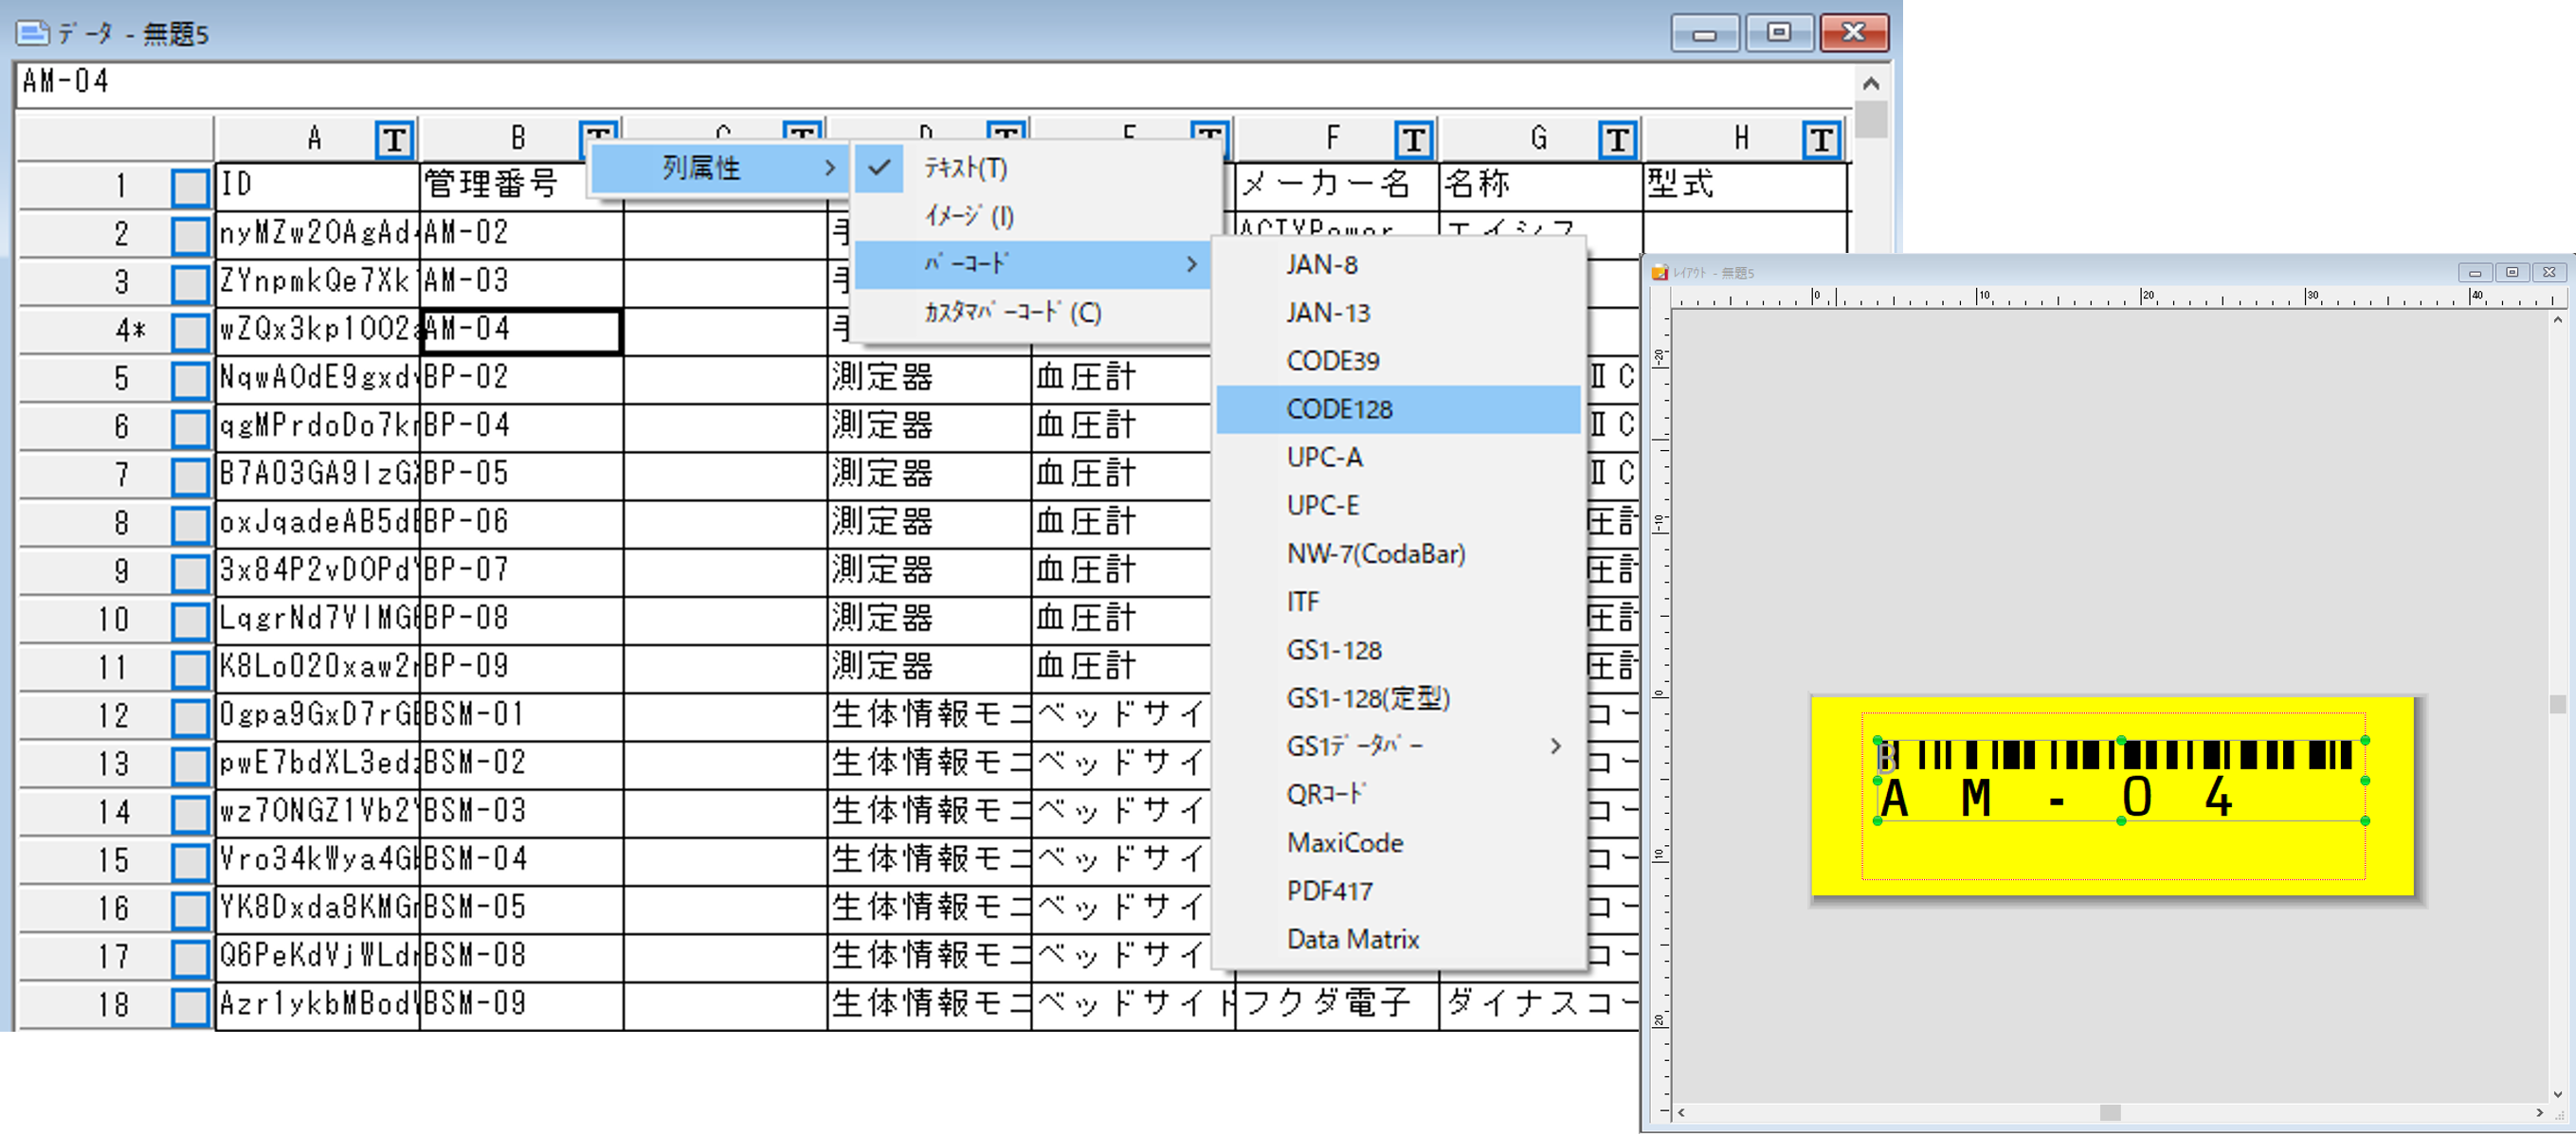This screenshot has width=2576, height=1135.
Task: Choose GS1-128 barcode type
Action: point(1398,650)
